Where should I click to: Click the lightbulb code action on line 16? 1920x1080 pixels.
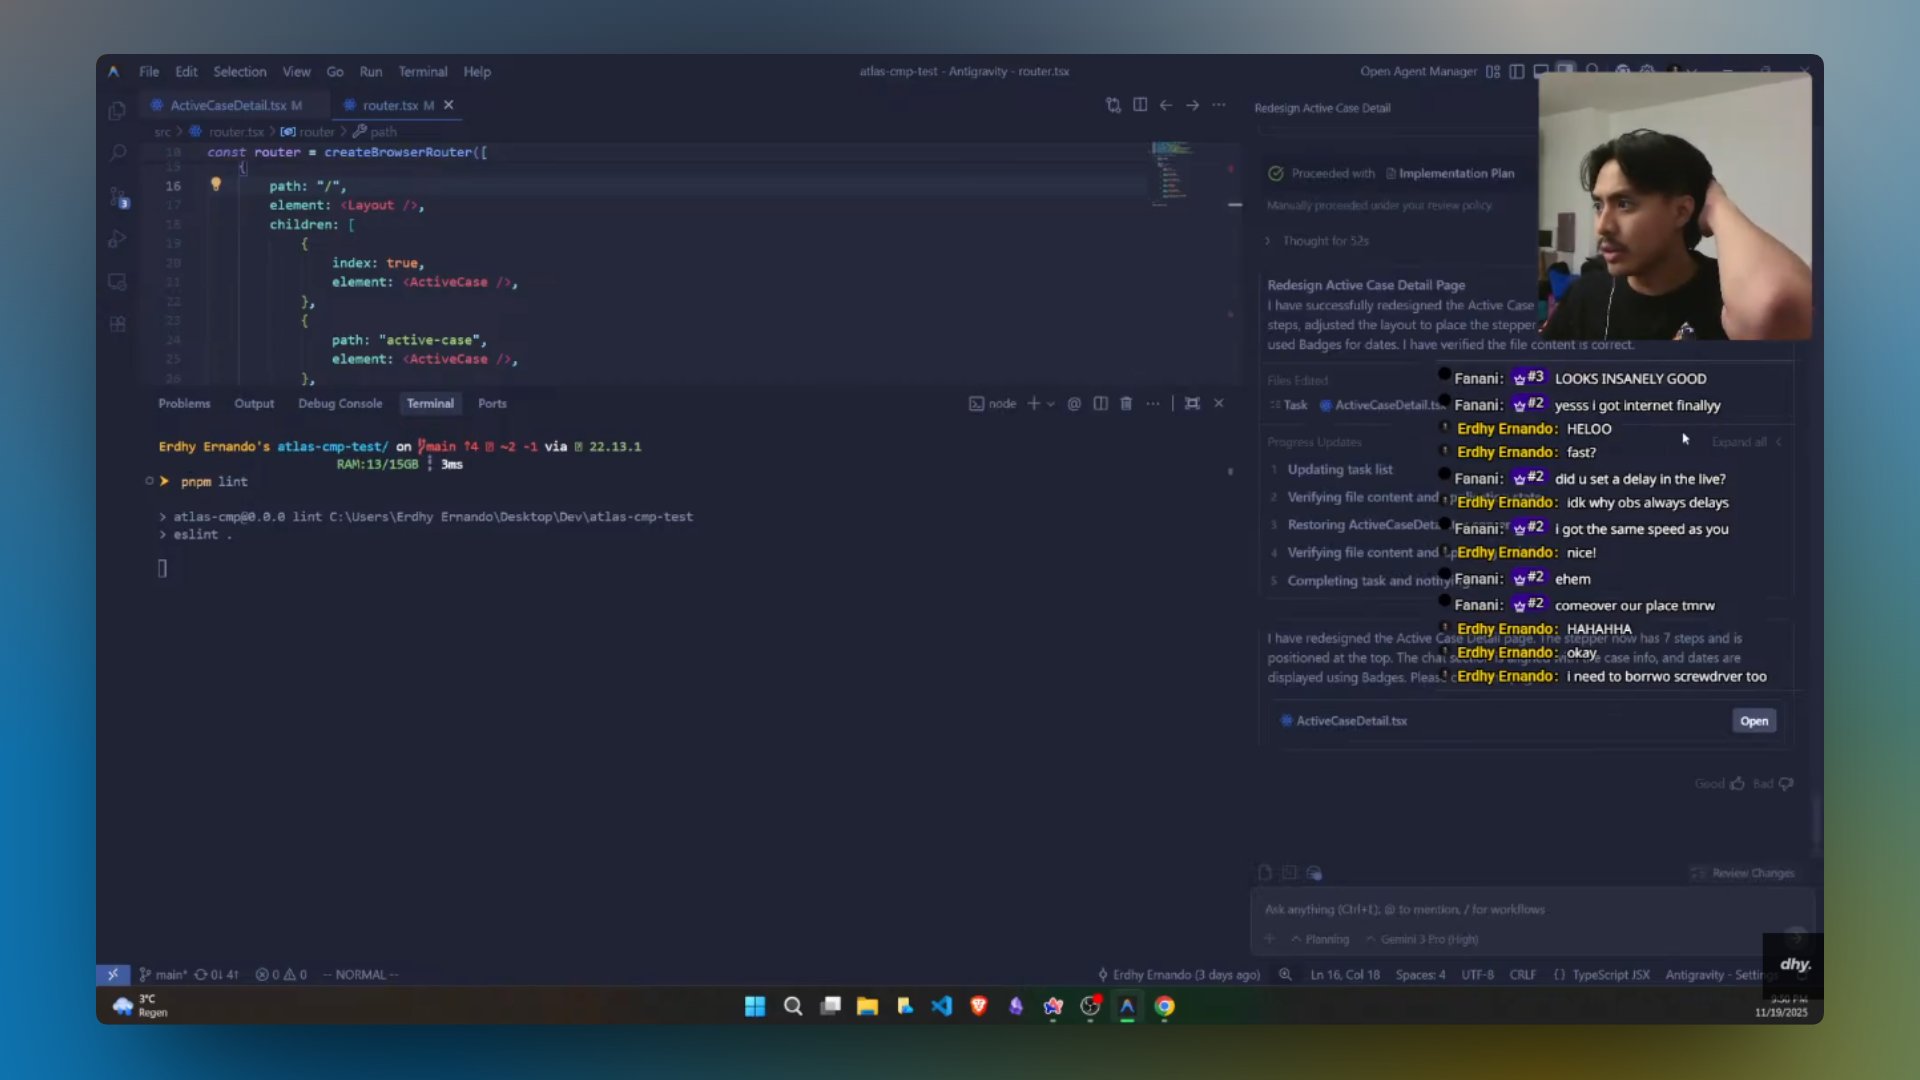[215, 184]
